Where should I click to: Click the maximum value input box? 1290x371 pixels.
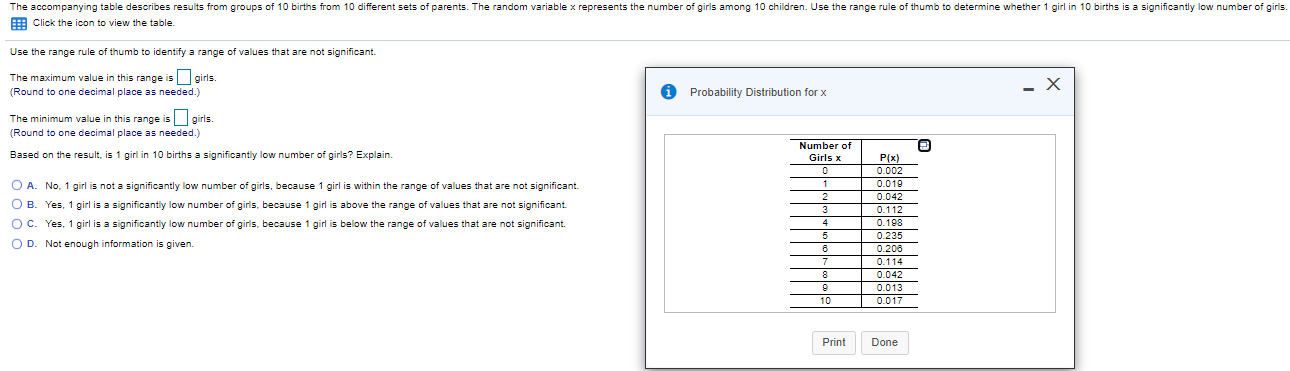pyautogui.click(x=184, y=78)
